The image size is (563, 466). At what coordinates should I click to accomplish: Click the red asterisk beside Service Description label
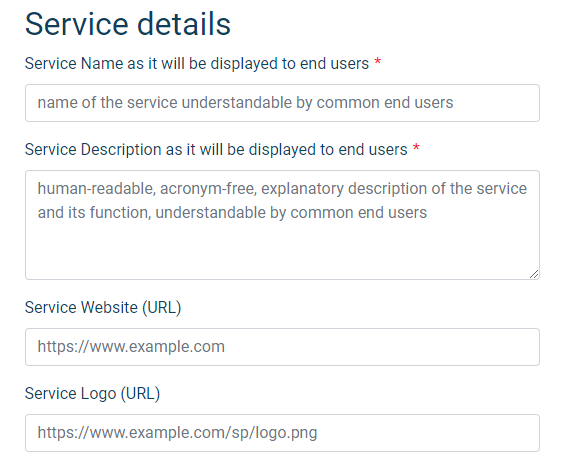point(416,148)
